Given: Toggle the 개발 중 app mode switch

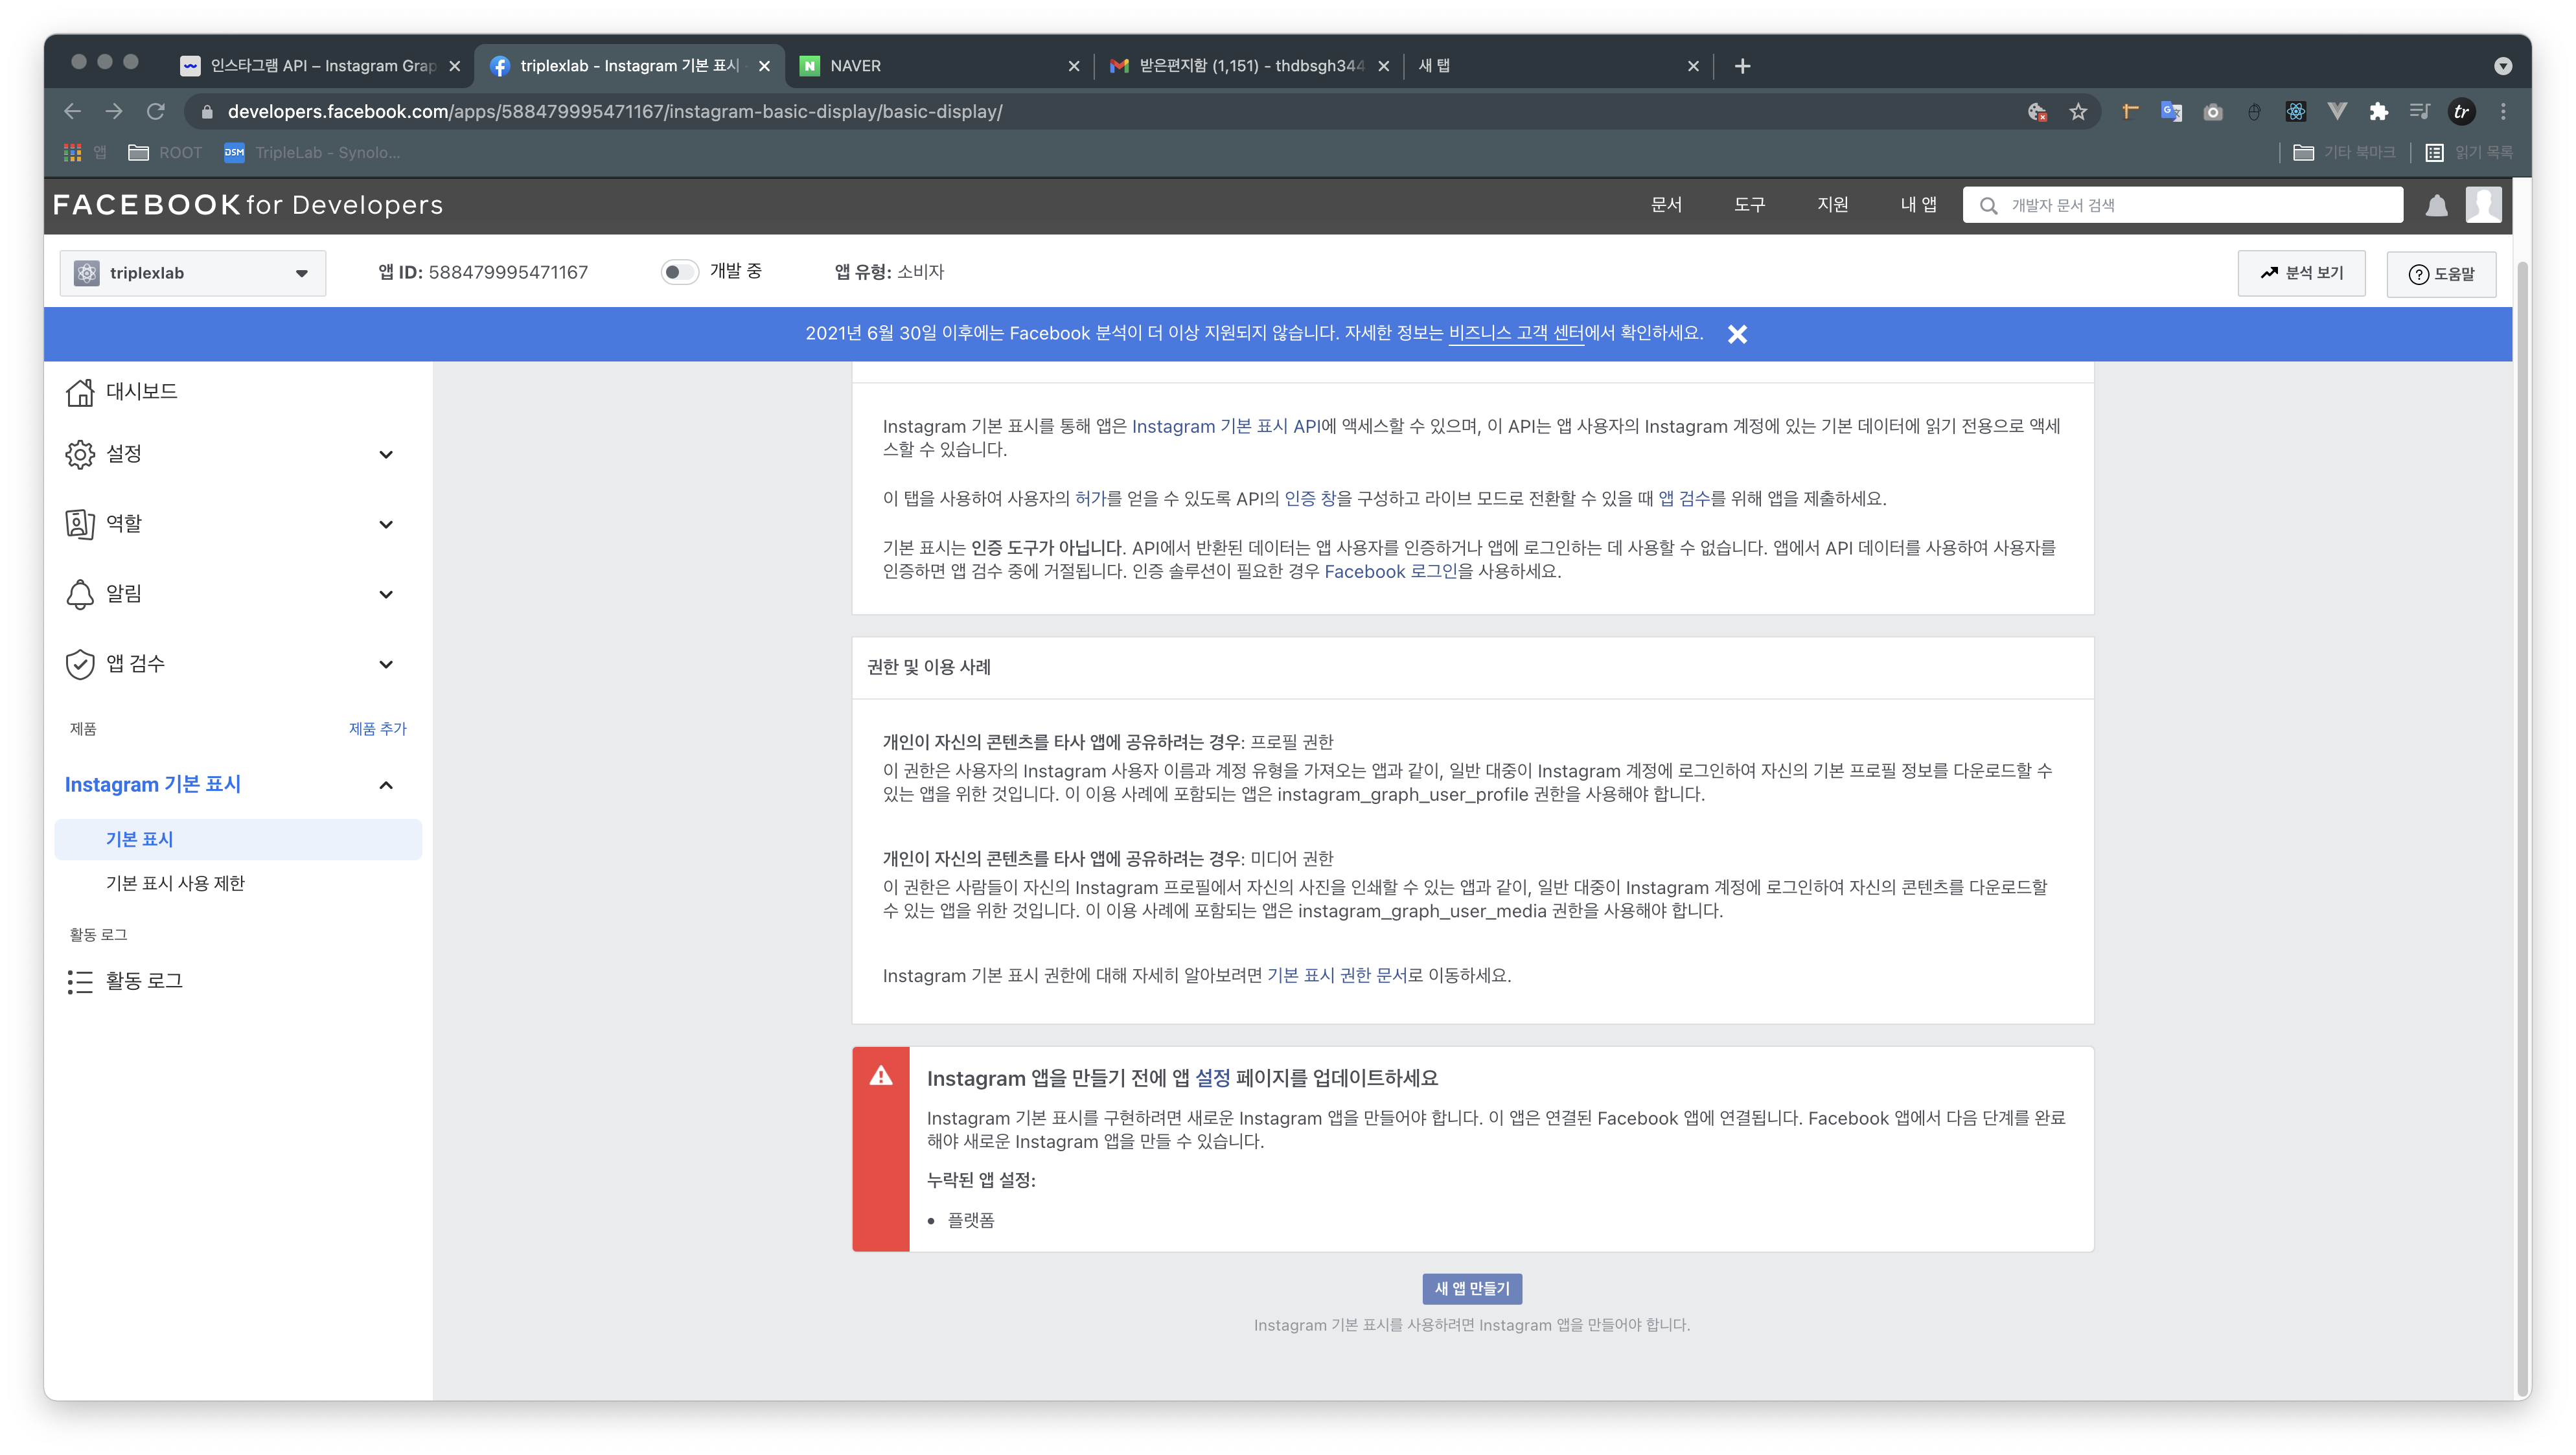Looking at the screenshot, I should 679,272.
